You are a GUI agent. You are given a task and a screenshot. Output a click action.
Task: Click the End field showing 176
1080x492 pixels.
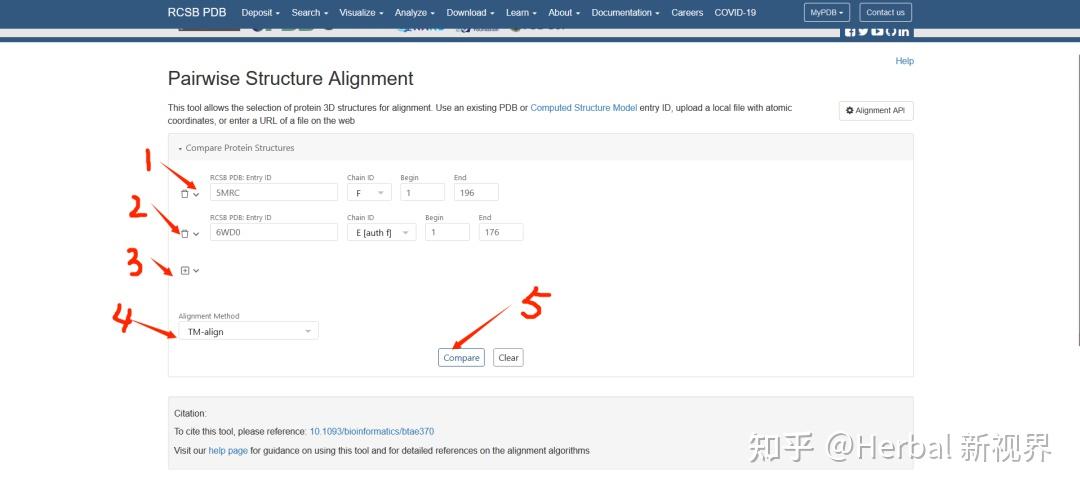(x=501, y=233)
